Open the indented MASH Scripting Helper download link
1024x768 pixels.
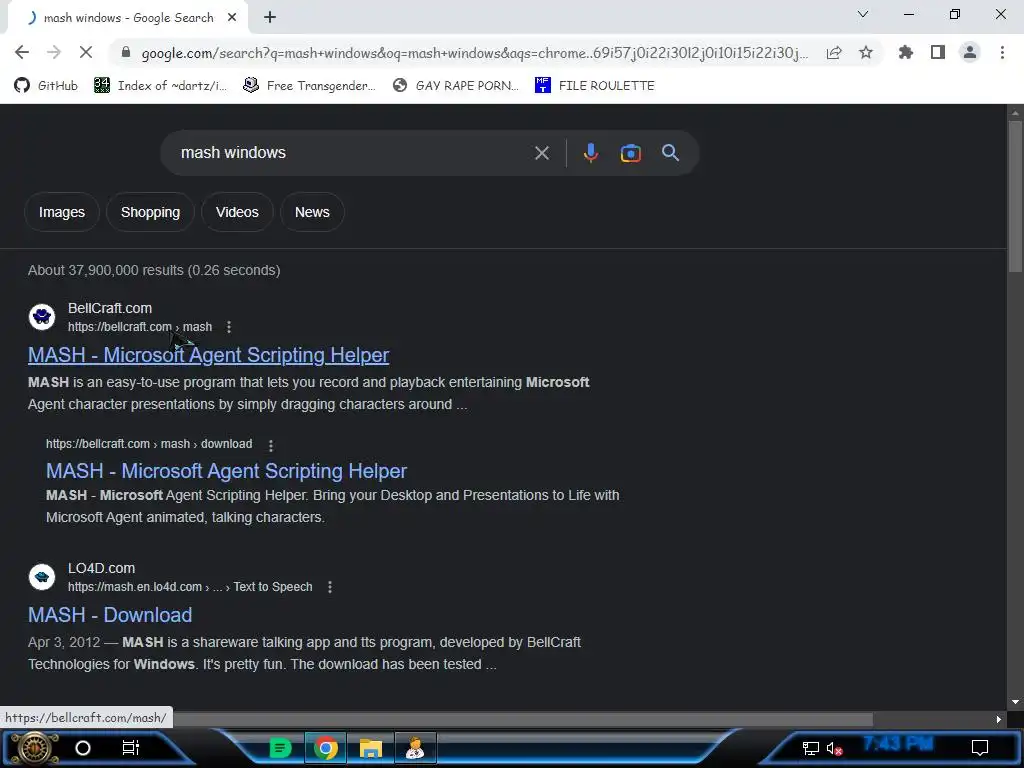pyautogui.click(x=227, y=471)
